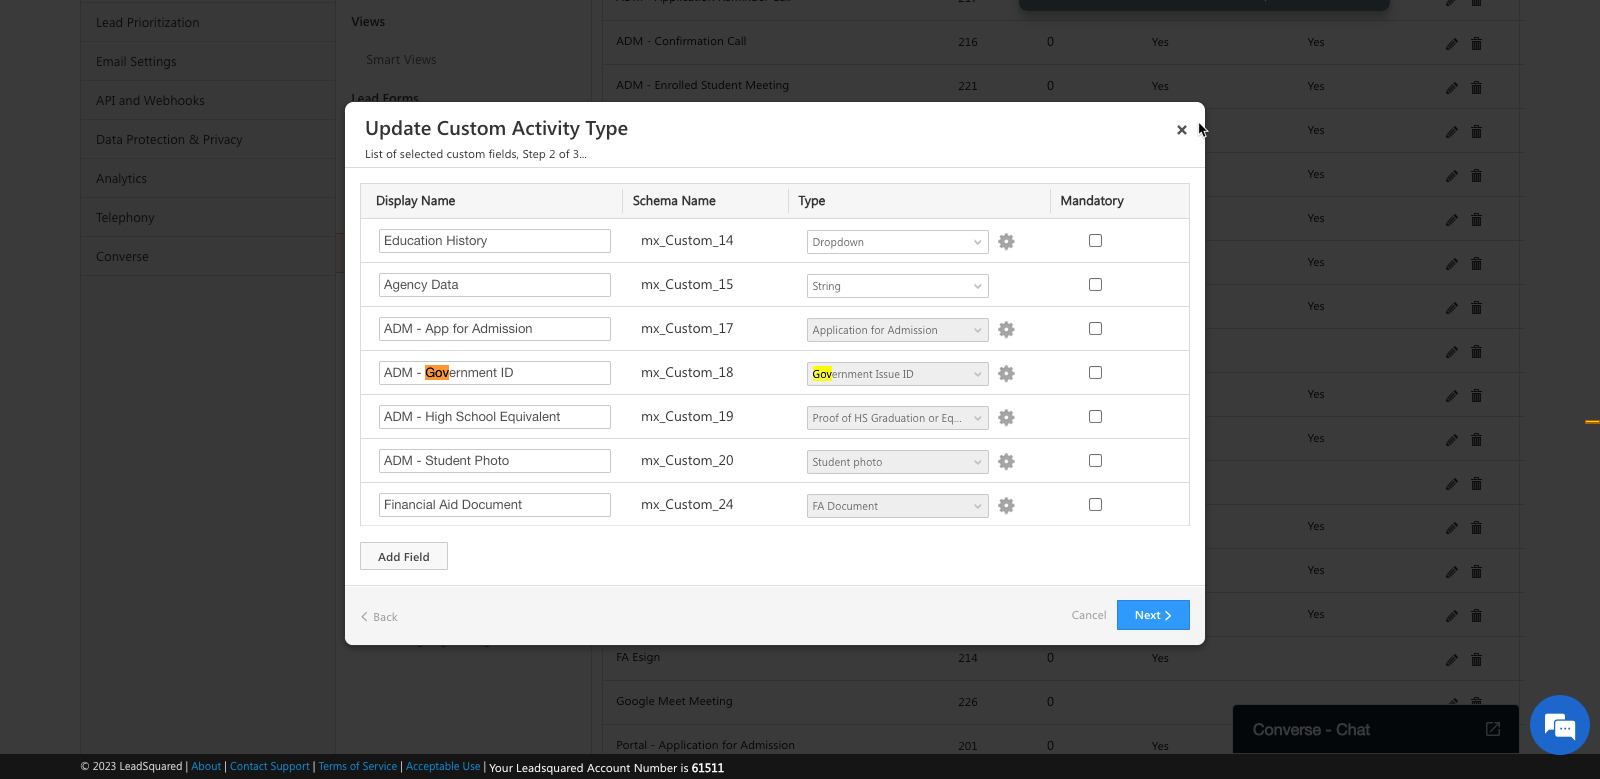Viewport: 1600px width, 779px height.
Task: Enable Mandatory for Agency Data
Action: [1095, 285]
